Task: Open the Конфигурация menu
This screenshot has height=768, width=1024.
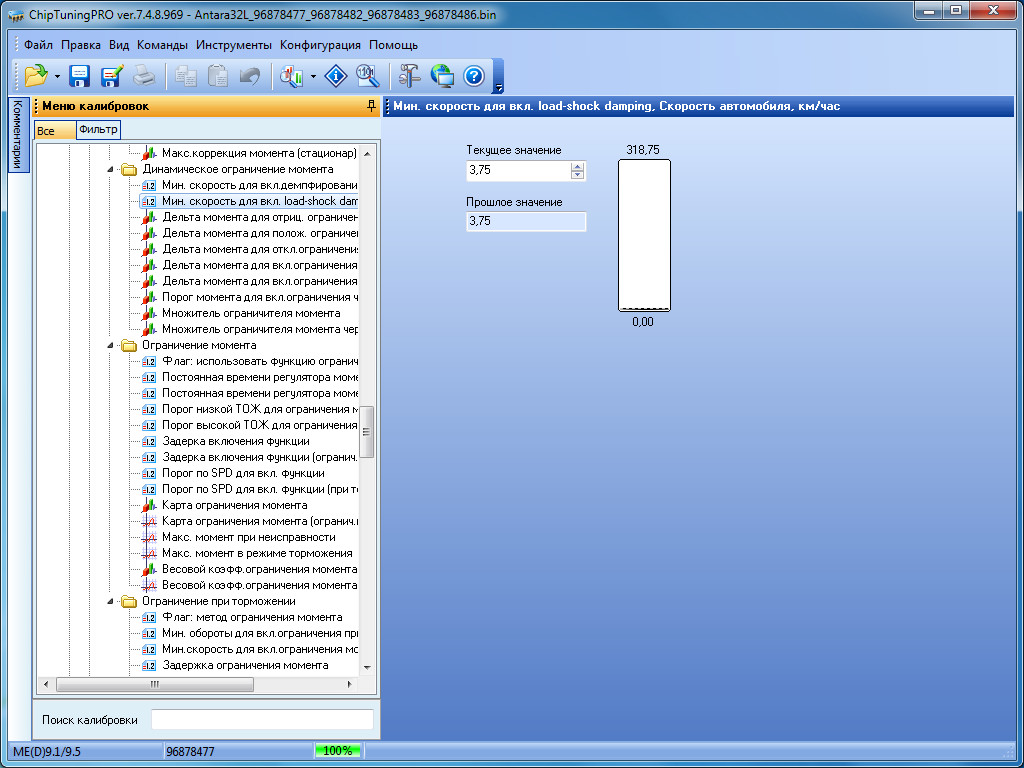Action: click(320, 45)
